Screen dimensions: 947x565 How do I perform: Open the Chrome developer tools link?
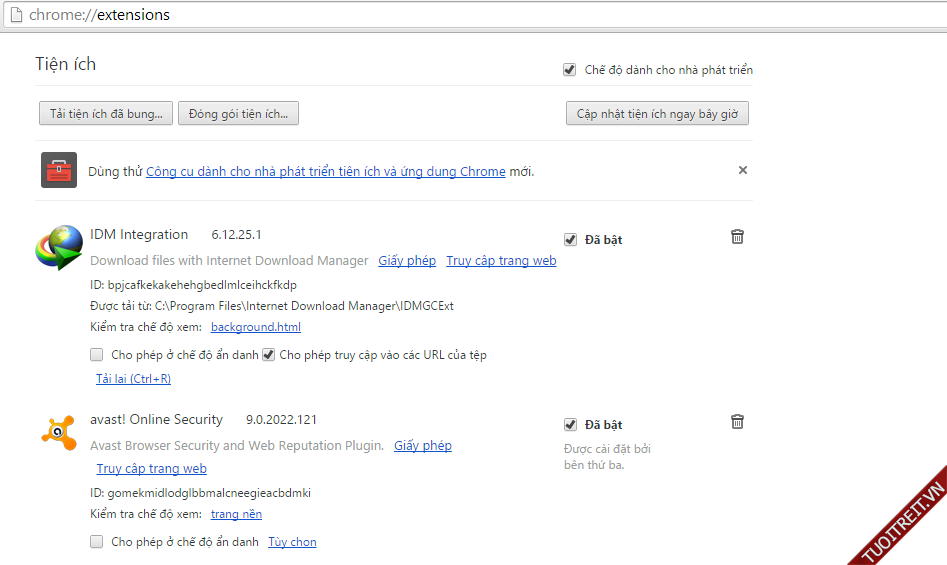pyautogui.click(x=325, y=172)
